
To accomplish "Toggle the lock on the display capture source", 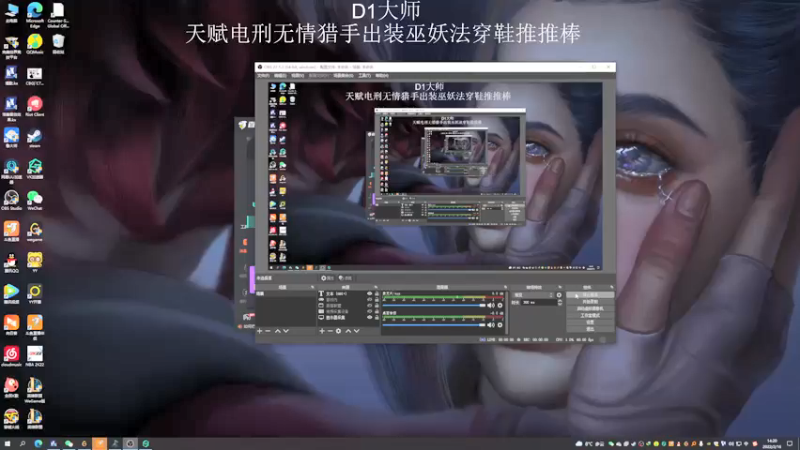I will [377, 317].
